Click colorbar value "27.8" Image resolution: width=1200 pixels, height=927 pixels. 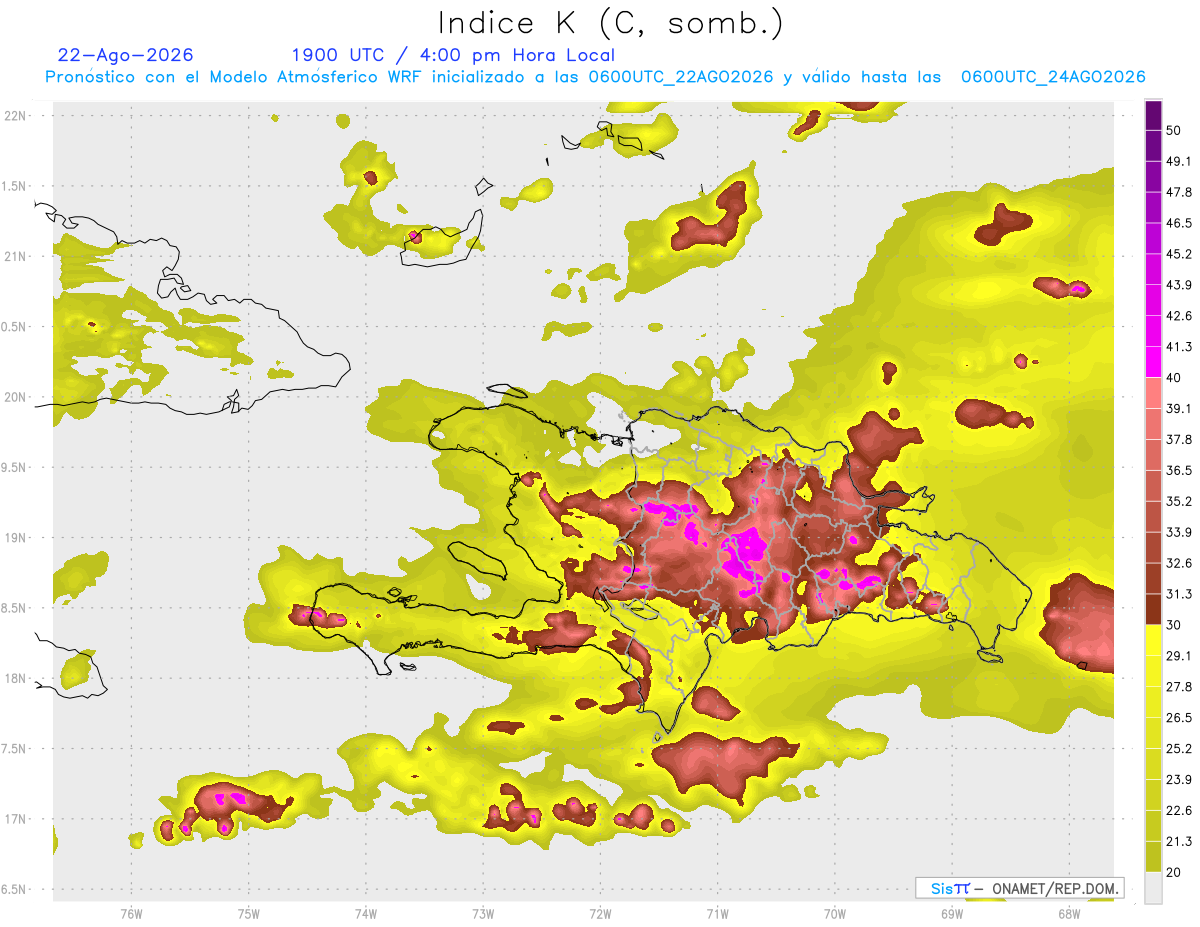coord(1179,687)
